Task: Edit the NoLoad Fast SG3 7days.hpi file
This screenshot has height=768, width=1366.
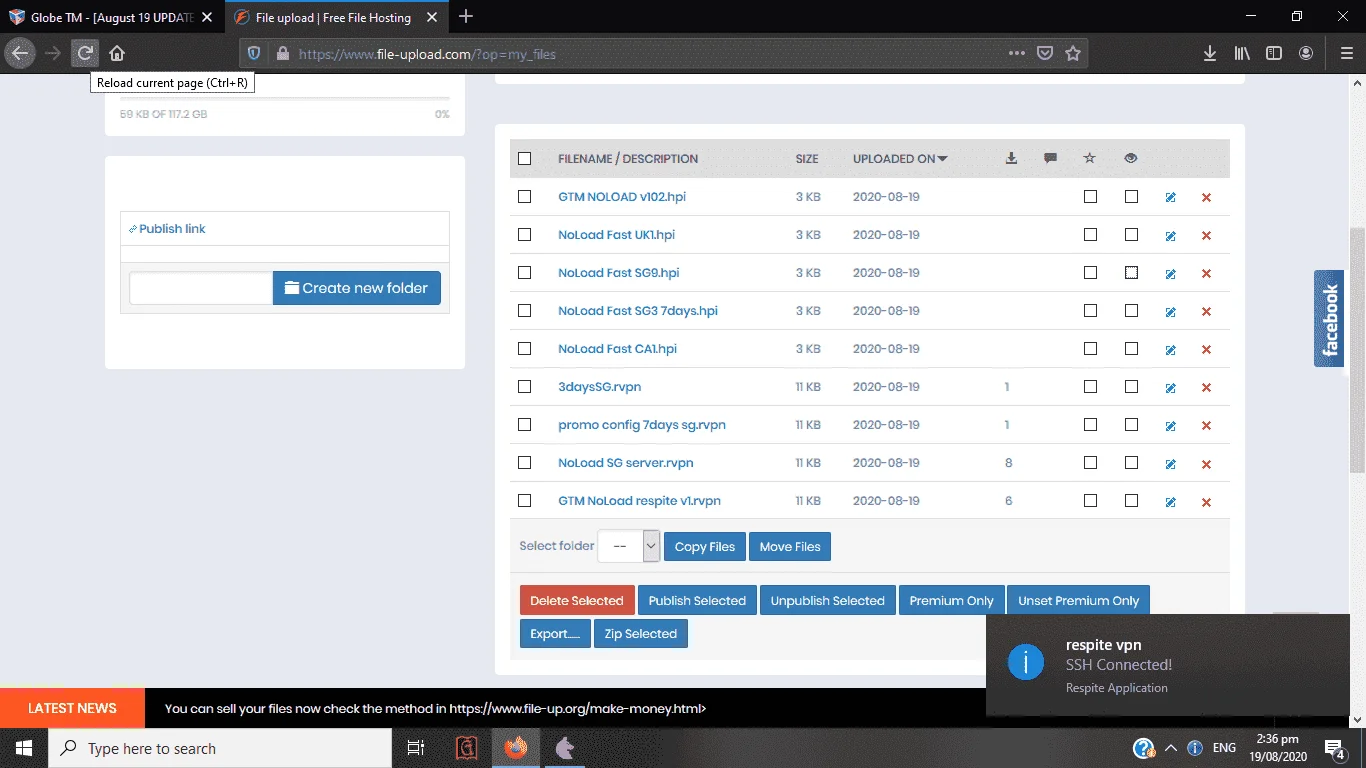Action: 1170,312
